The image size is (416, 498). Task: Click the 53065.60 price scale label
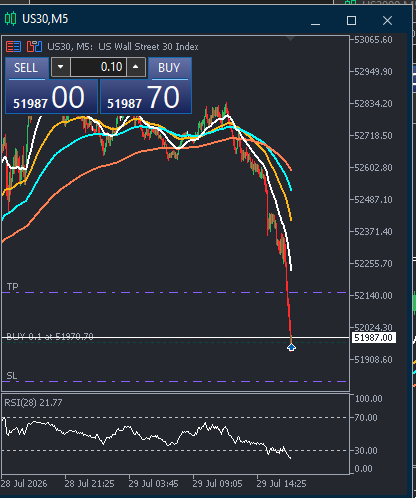(373, 40)
